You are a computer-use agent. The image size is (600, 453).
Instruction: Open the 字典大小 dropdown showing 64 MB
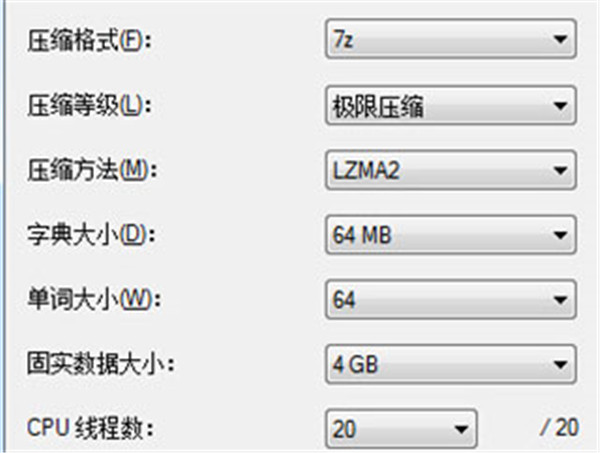pos(451,235)
